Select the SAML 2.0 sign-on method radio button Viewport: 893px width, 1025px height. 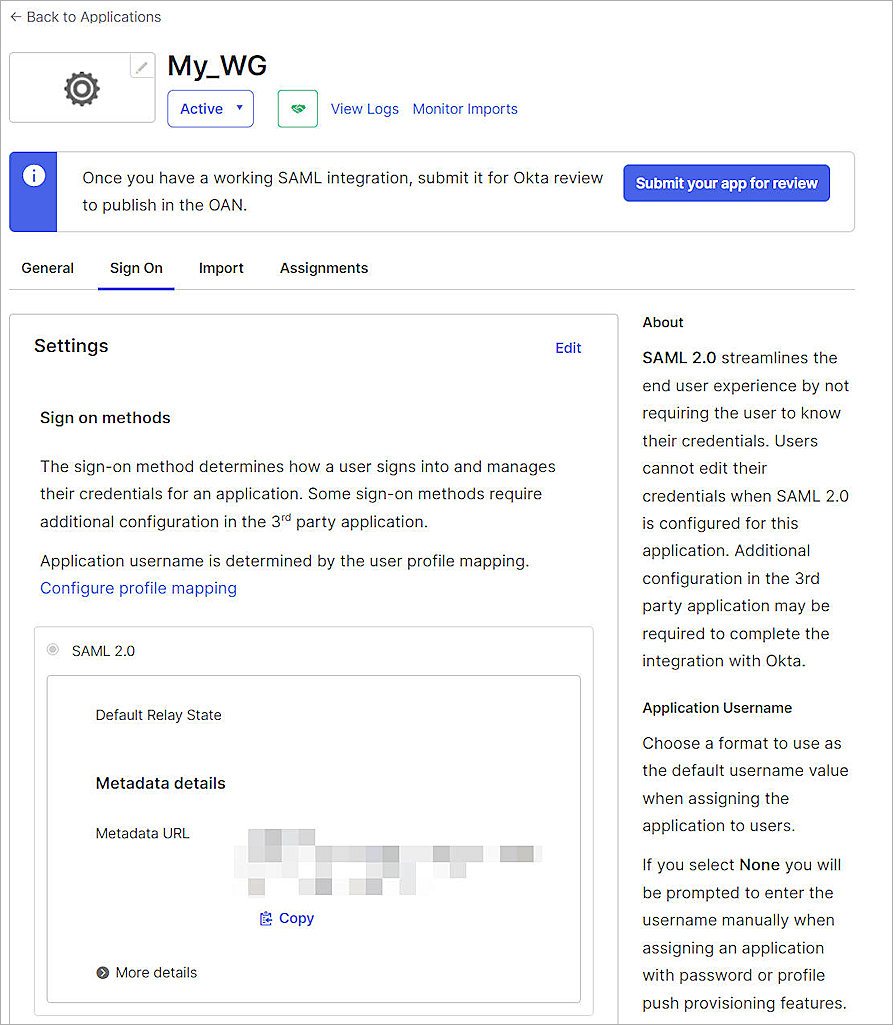pos(52,649)
